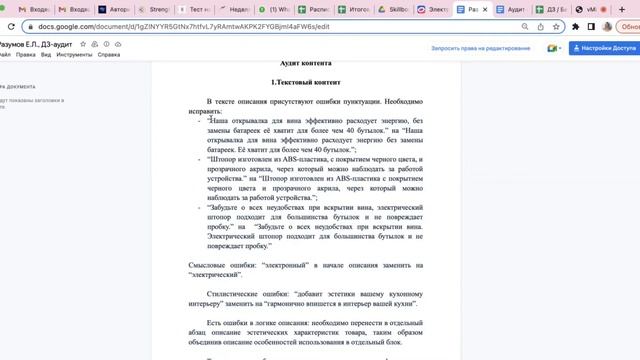Switch to the 'ДЗ / Б' spreadsheet tab
This screenshot has height=360, width=640.
point(551,9)
